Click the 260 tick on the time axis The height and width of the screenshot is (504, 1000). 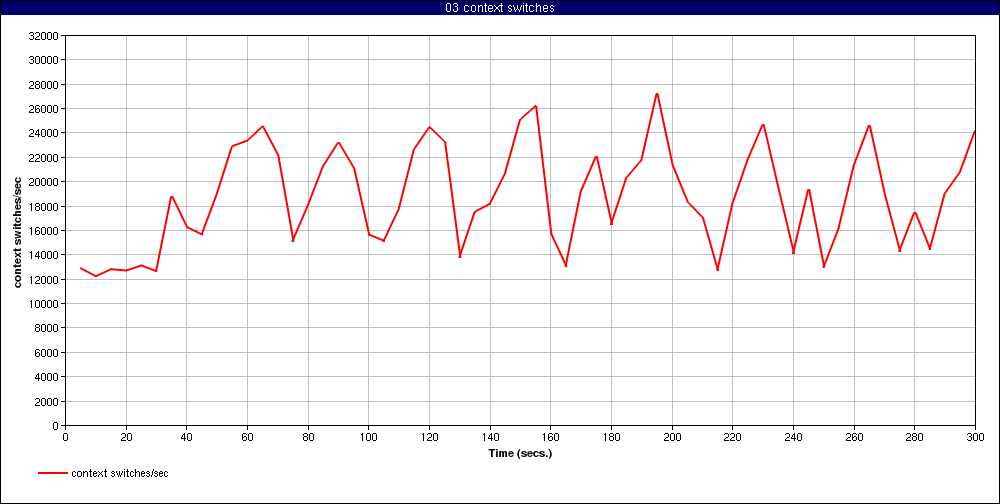click(x=854, y=438)
